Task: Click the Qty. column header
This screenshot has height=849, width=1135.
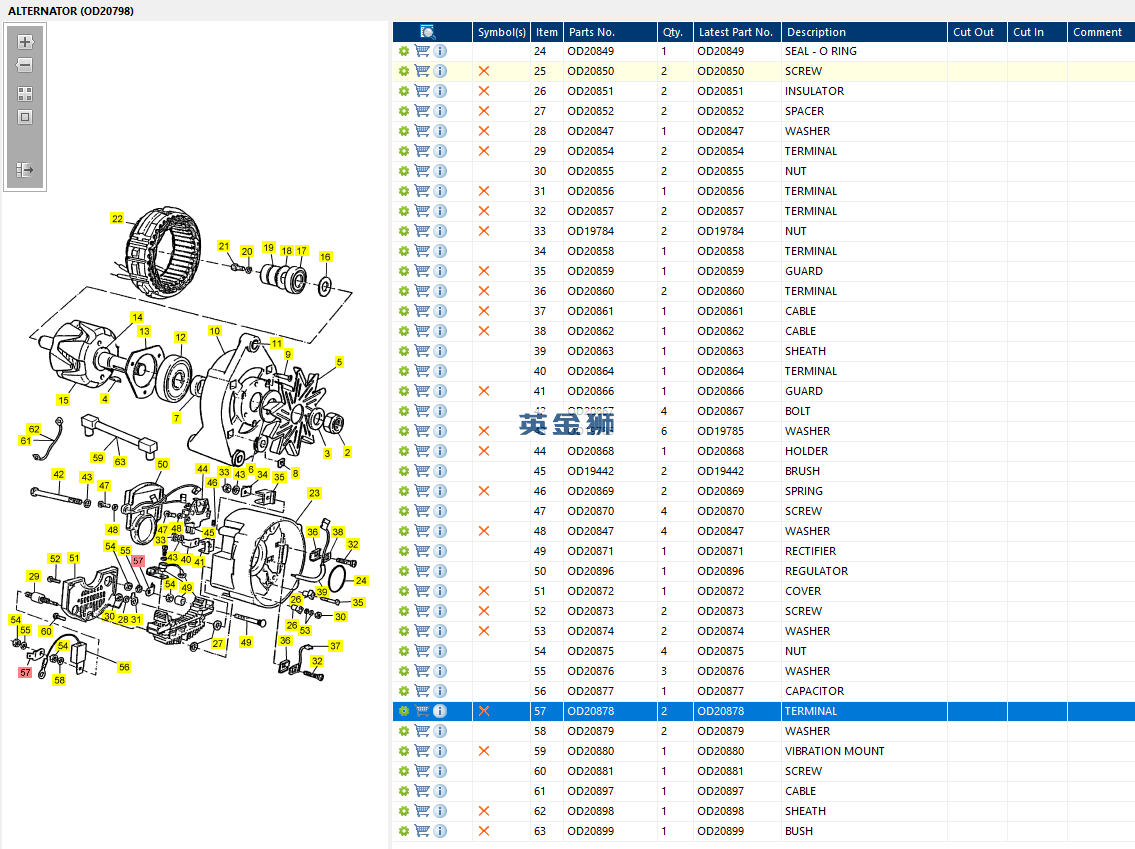Action: pyautogui.click(x=671, y=32)
